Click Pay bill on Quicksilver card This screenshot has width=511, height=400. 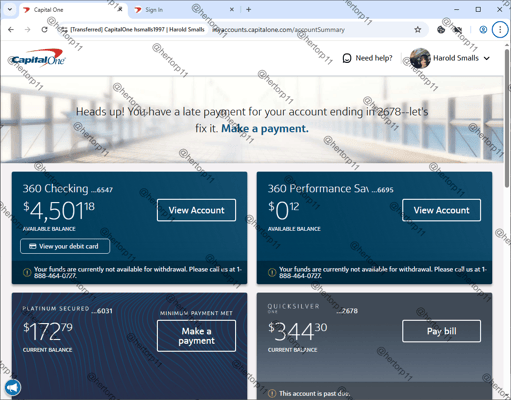click(x=441, y=331)
